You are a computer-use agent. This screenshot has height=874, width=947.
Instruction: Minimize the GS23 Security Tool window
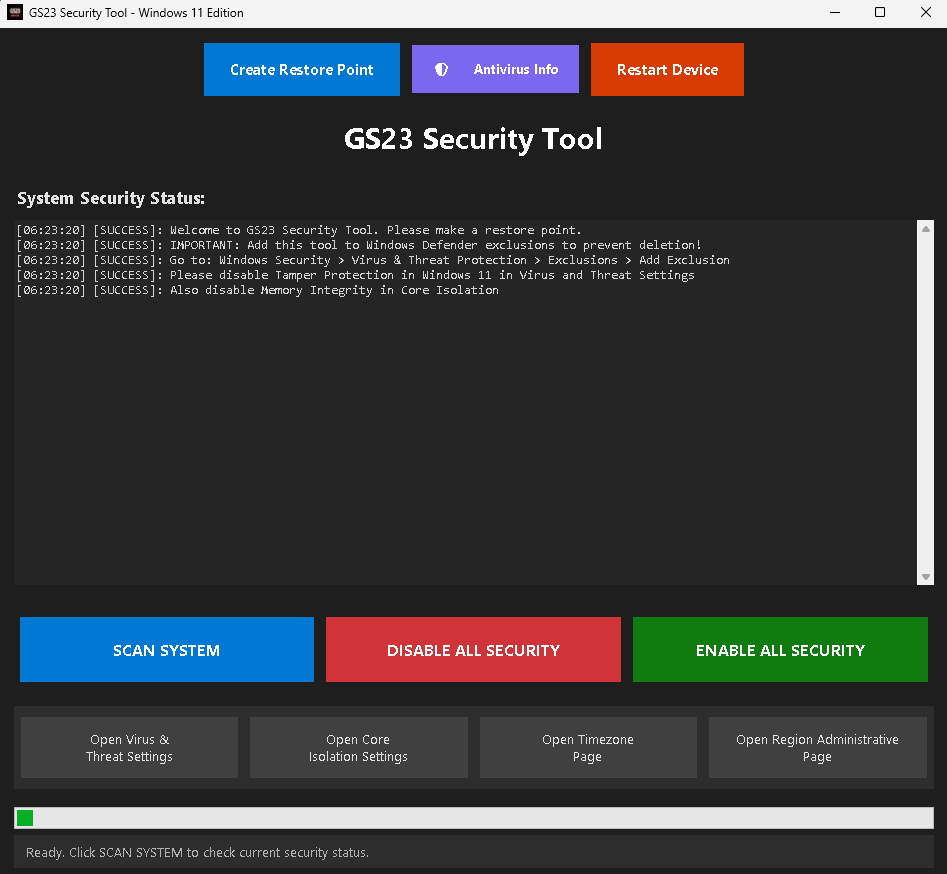[x=834, y=13]
